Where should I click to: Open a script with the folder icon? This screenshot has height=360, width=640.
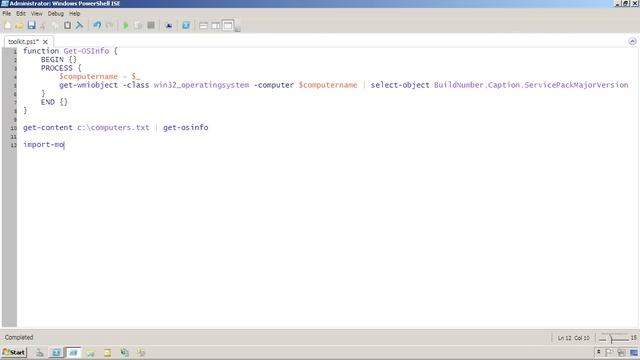(x=19, y=25)
